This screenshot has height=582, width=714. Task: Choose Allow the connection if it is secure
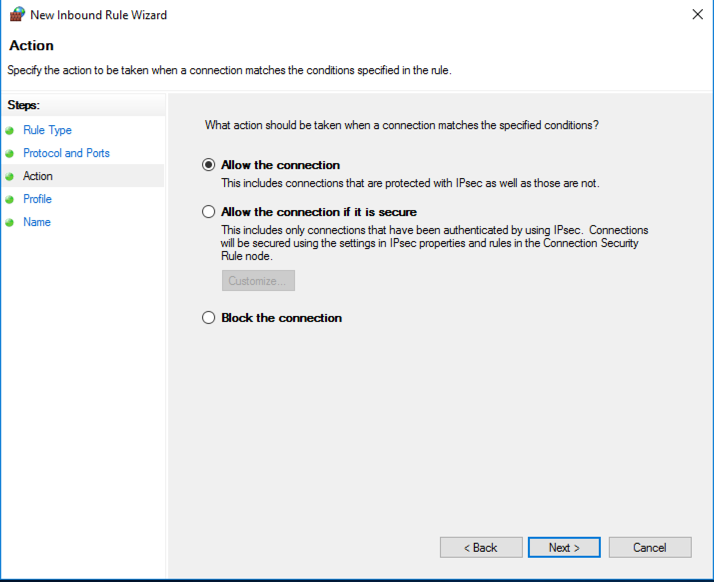(x=208, y=212)
